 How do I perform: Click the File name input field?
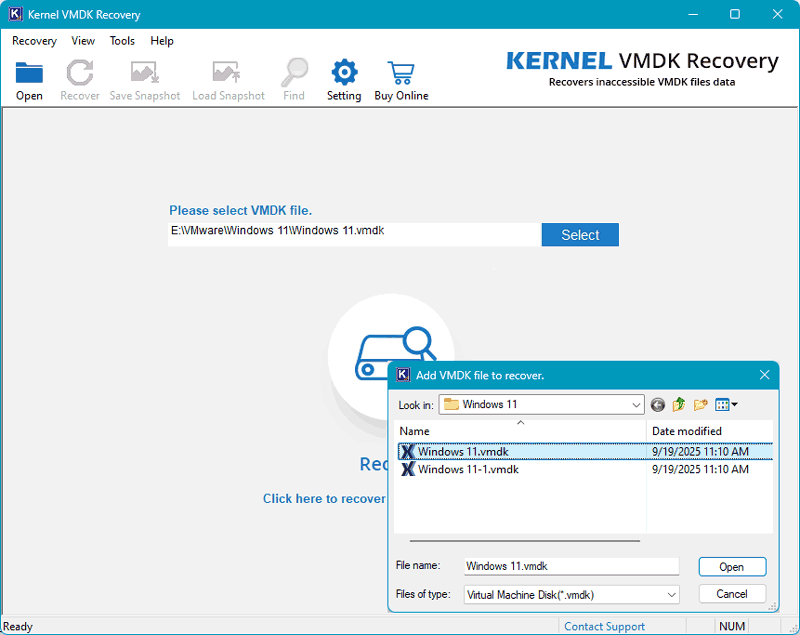[x=570, y=566]
